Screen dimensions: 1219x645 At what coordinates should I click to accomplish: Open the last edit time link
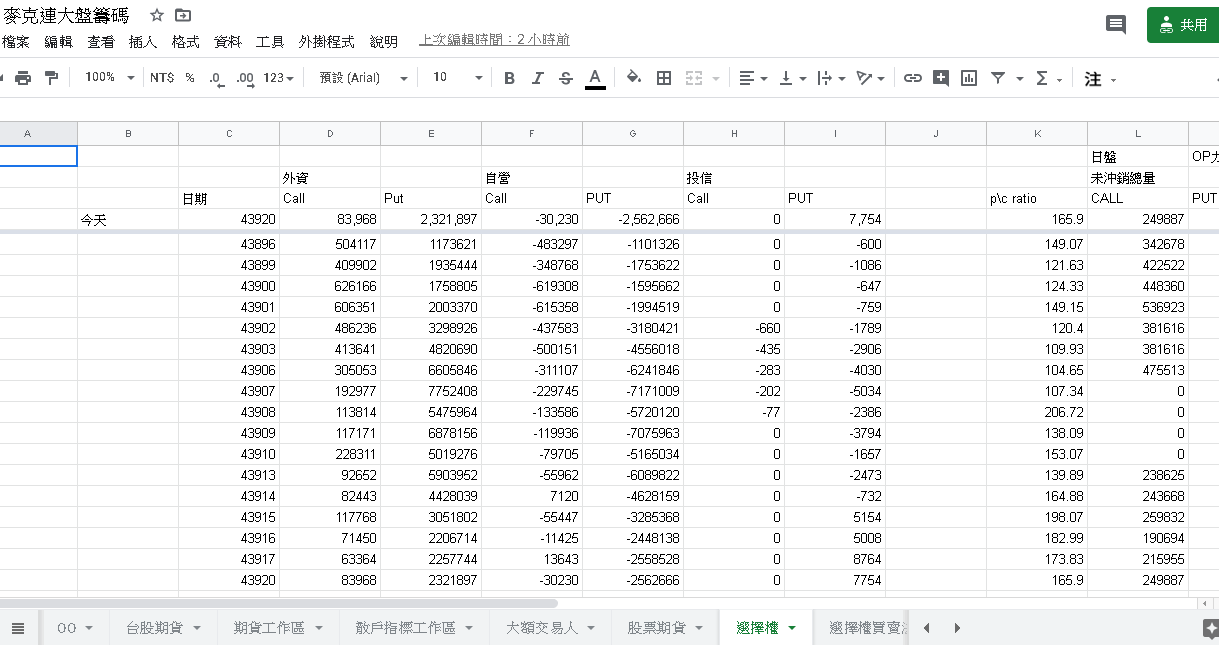494,40
